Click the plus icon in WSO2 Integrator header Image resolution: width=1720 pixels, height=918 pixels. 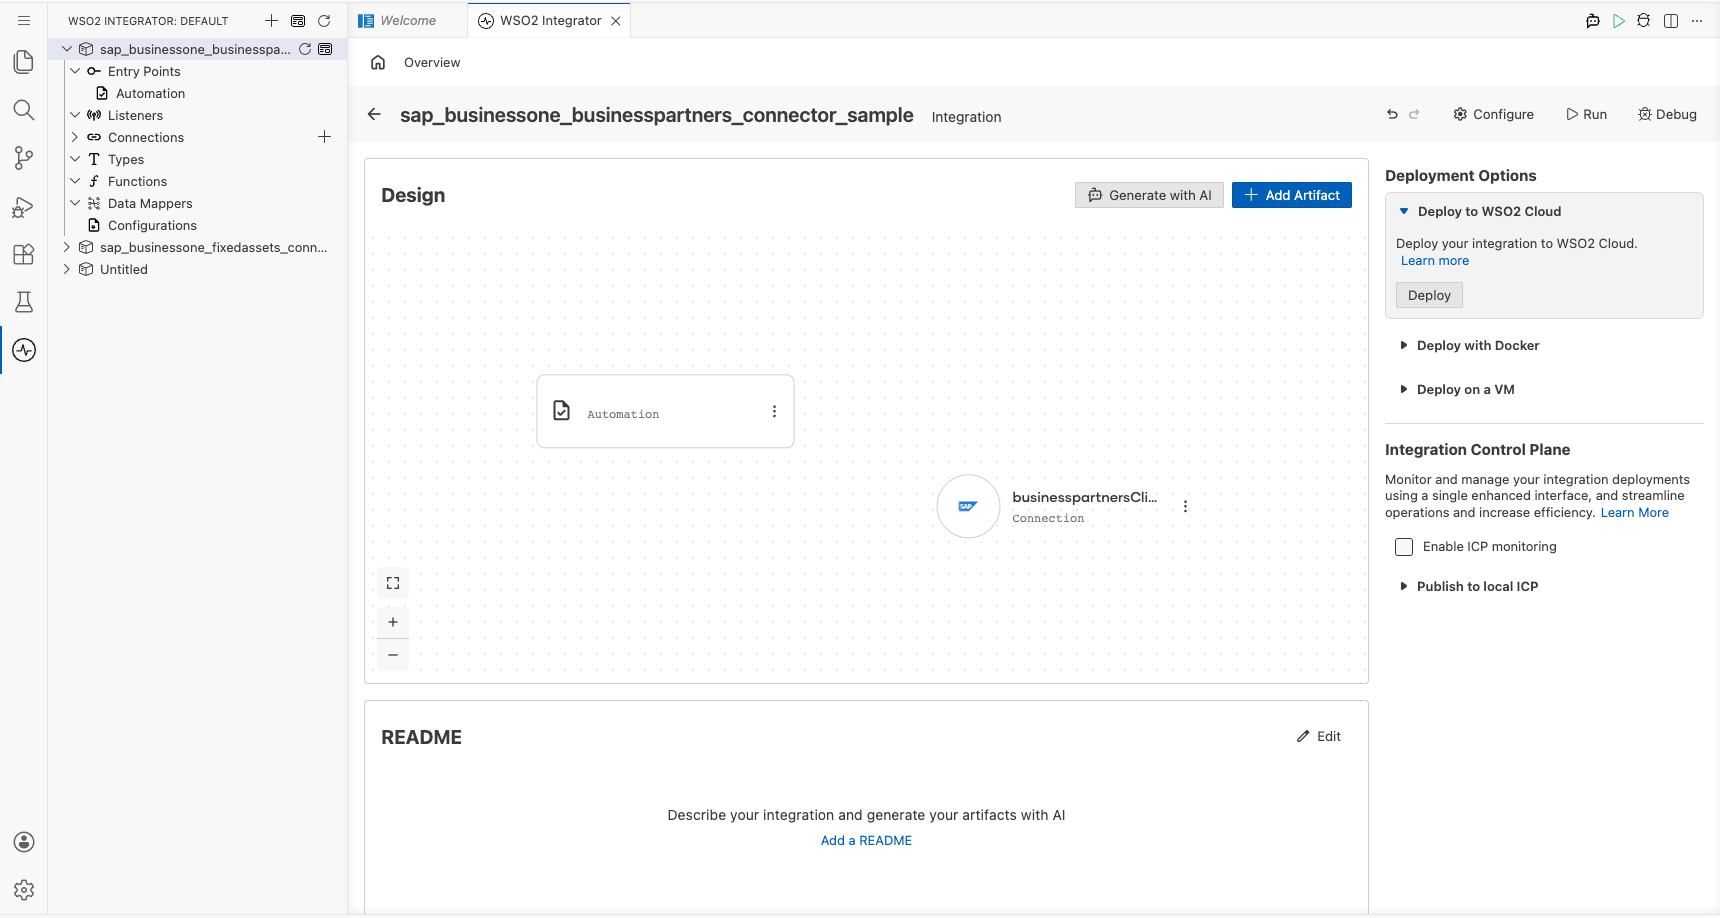point(271,20)
